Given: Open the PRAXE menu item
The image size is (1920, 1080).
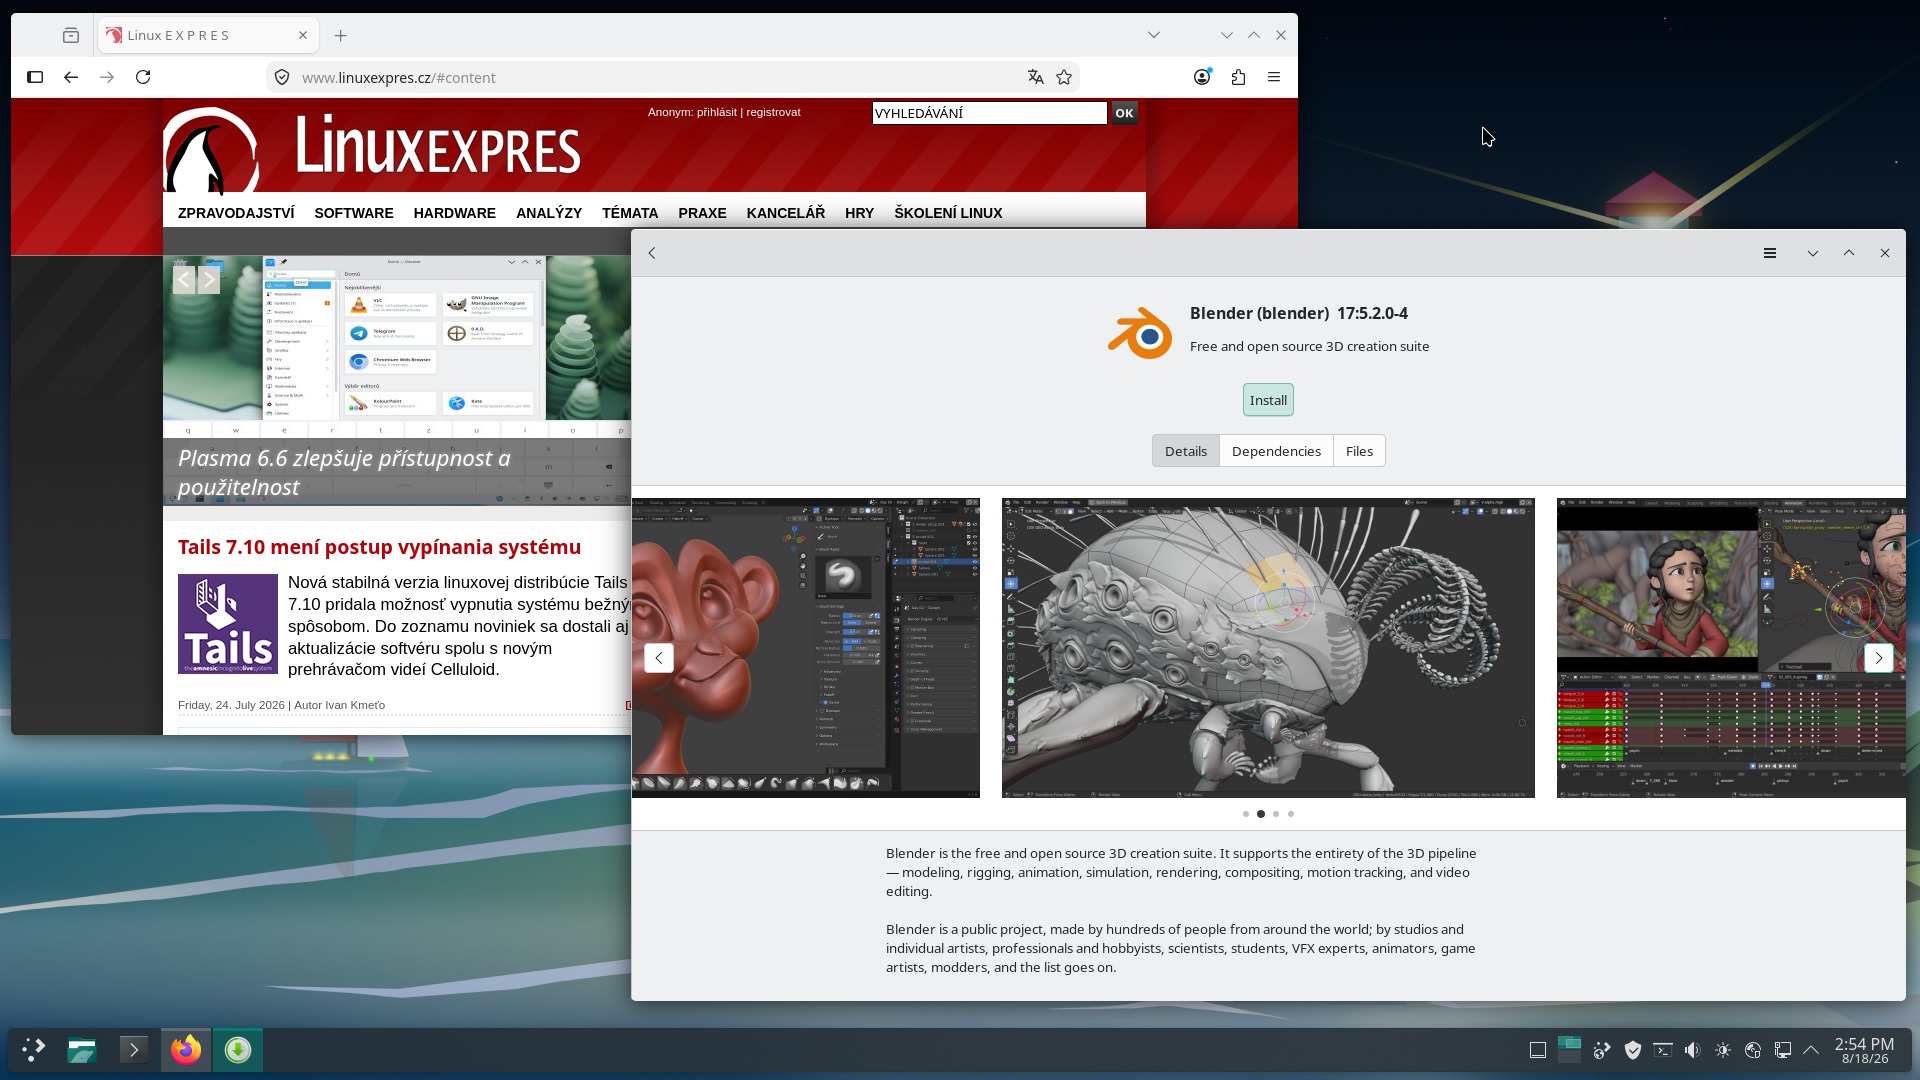Looking at the screenshot, I should (702, 213).
